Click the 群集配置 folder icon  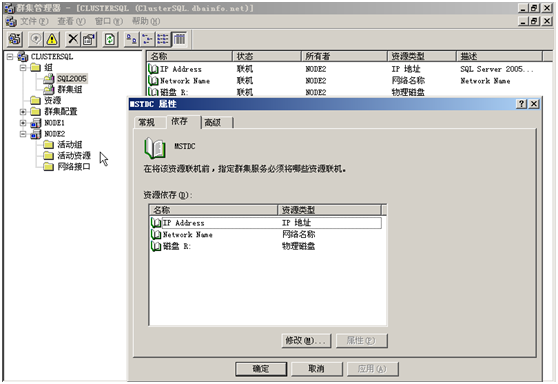[36, 112]
